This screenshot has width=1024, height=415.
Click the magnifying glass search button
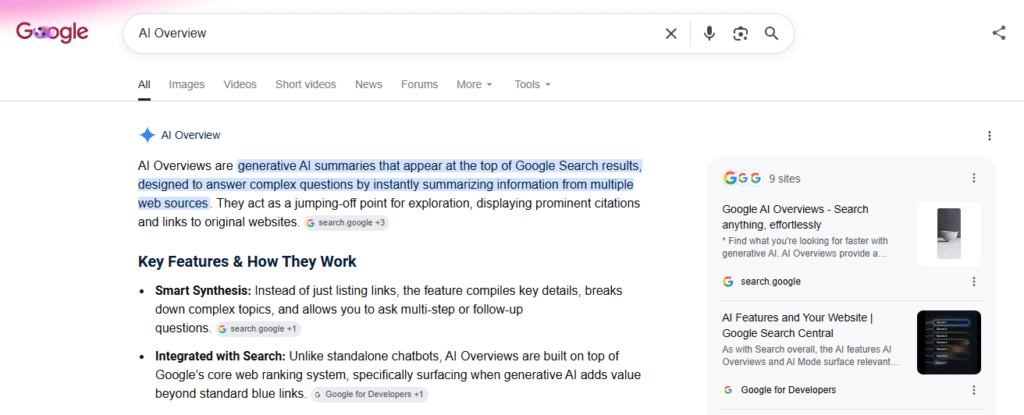(771, 33)
